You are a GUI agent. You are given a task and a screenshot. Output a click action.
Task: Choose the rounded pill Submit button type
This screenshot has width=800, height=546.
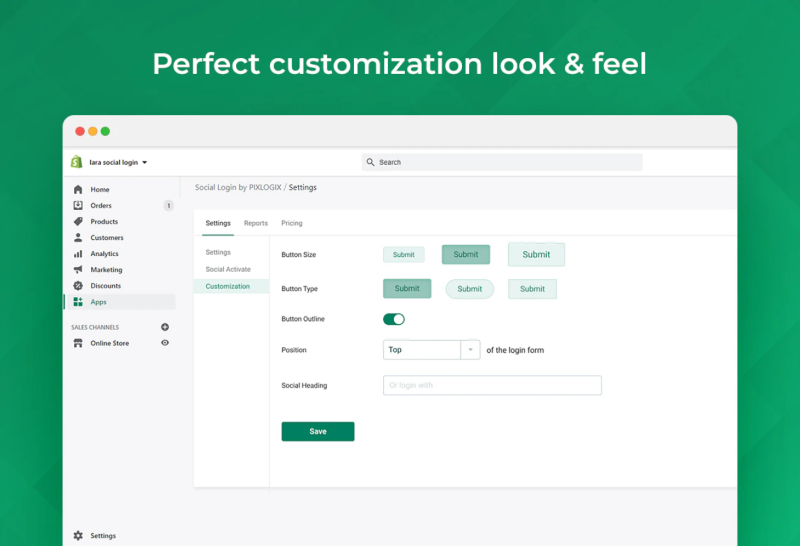click(x=469, y=289)
